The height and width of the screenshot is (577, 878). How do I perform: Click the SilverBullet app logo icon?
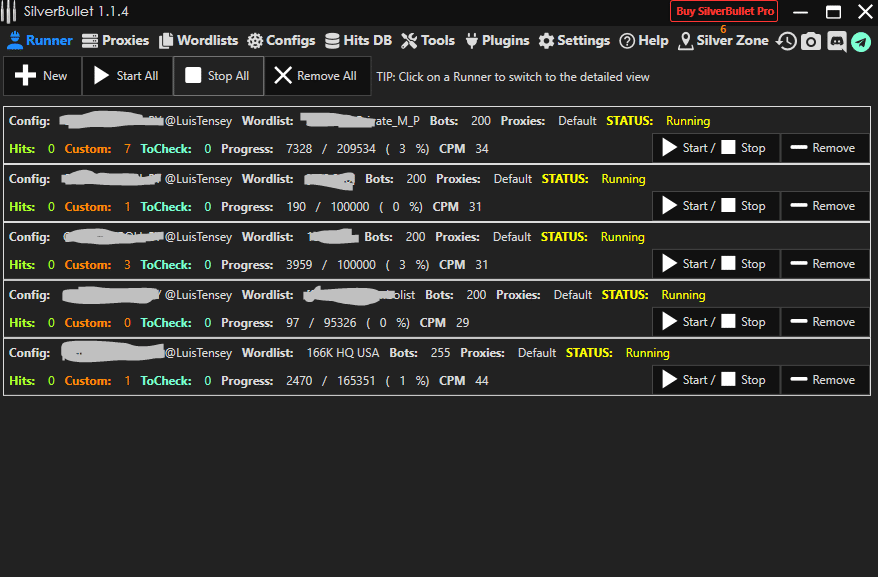pyautogui.click(x=8, y=11)
